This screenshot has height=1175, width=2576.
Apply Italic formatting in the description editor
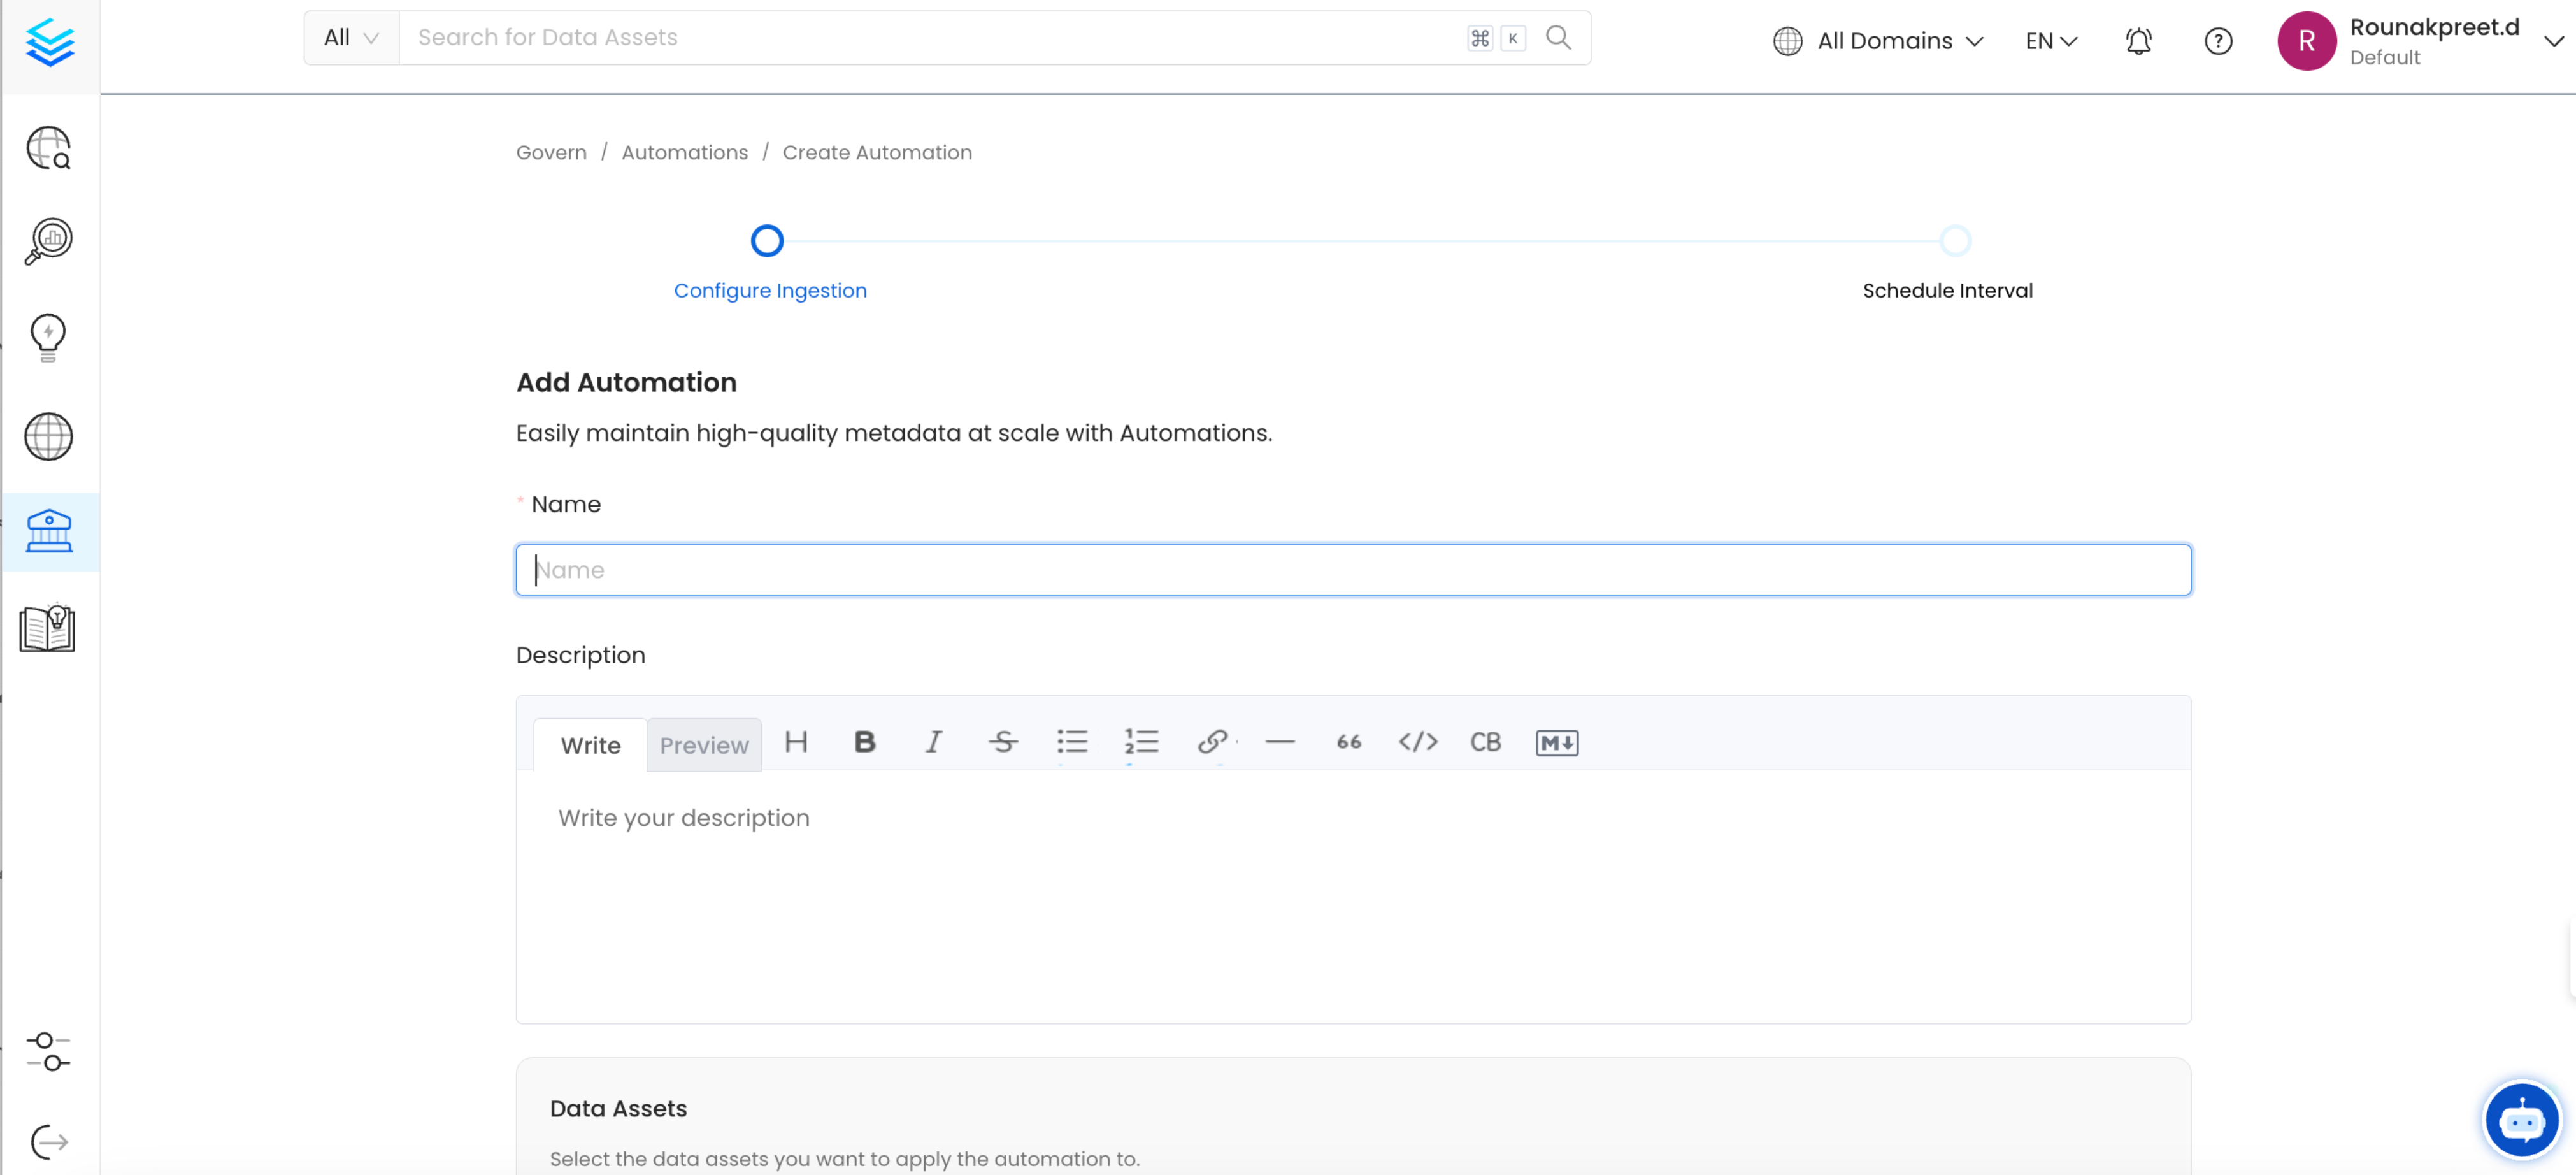point(932,742)
